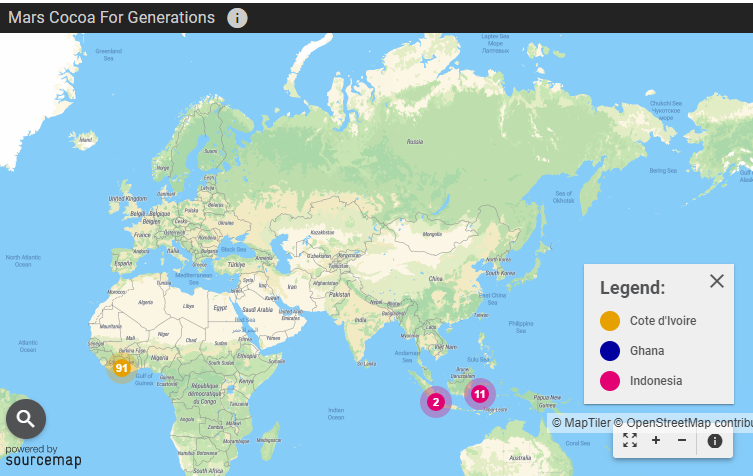Click the Papua New Guinea label
The image size is (753, 476).
coord(547,401)
